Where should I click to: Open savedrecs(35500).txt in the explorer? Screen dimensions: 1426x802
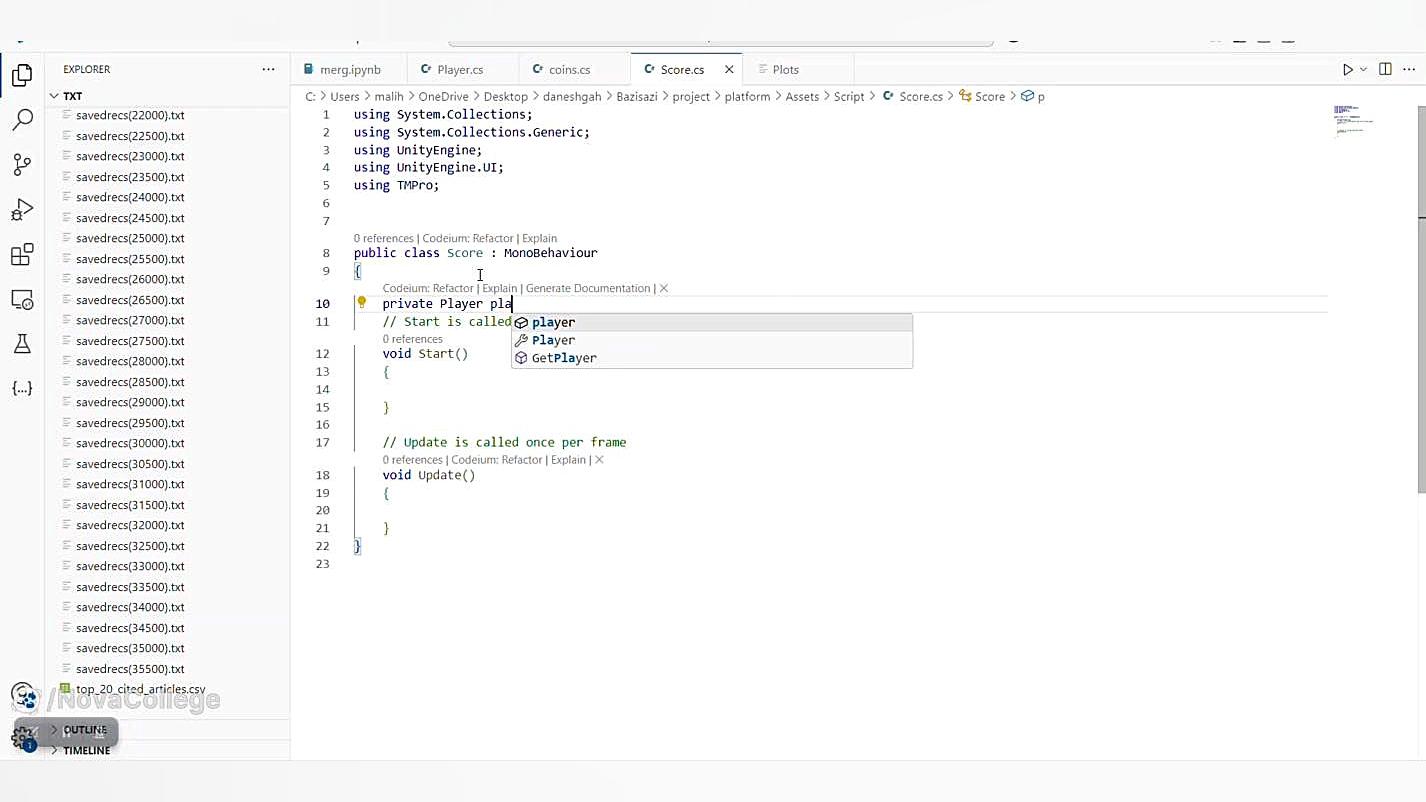pyautogui.click(x=130, y=669)
